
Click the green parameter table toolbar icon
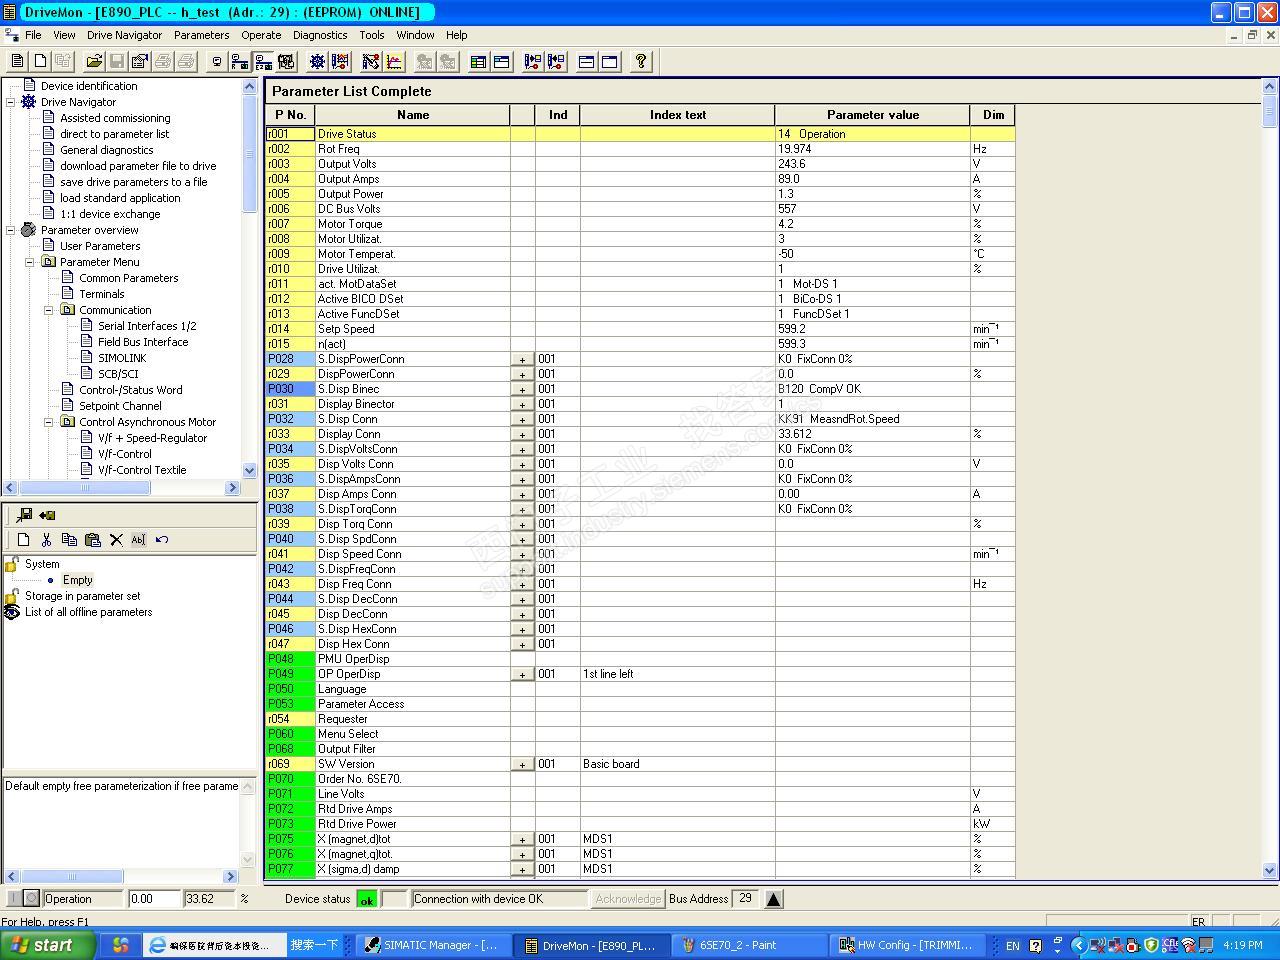click(478, 62)
